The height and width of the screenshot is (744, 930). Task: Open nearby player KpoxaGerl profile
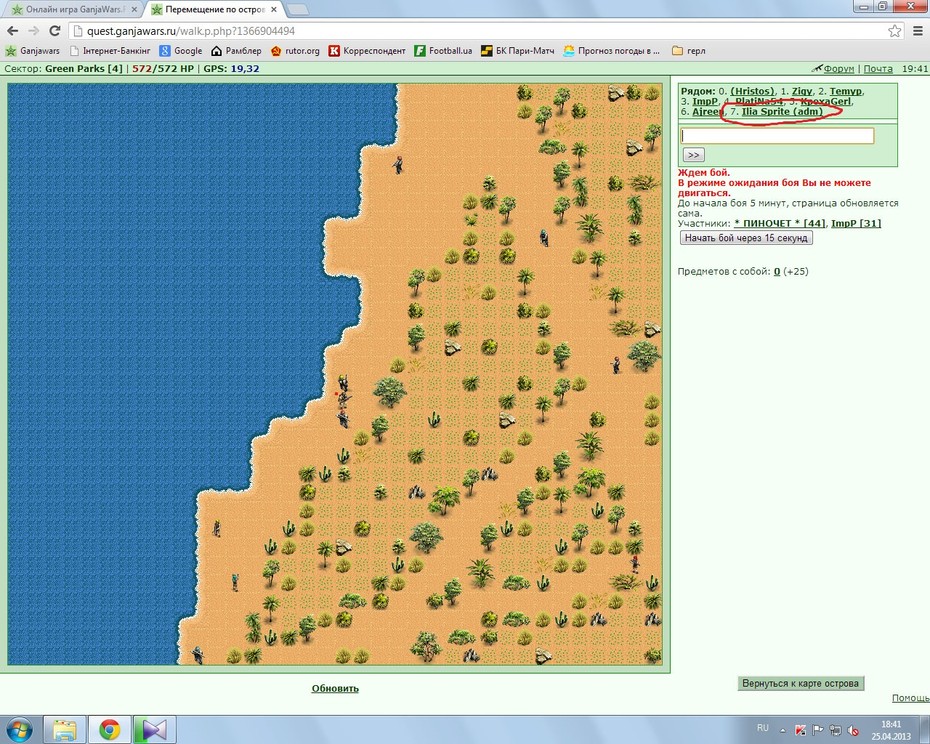pyautogui.click(x=825, y=101)
